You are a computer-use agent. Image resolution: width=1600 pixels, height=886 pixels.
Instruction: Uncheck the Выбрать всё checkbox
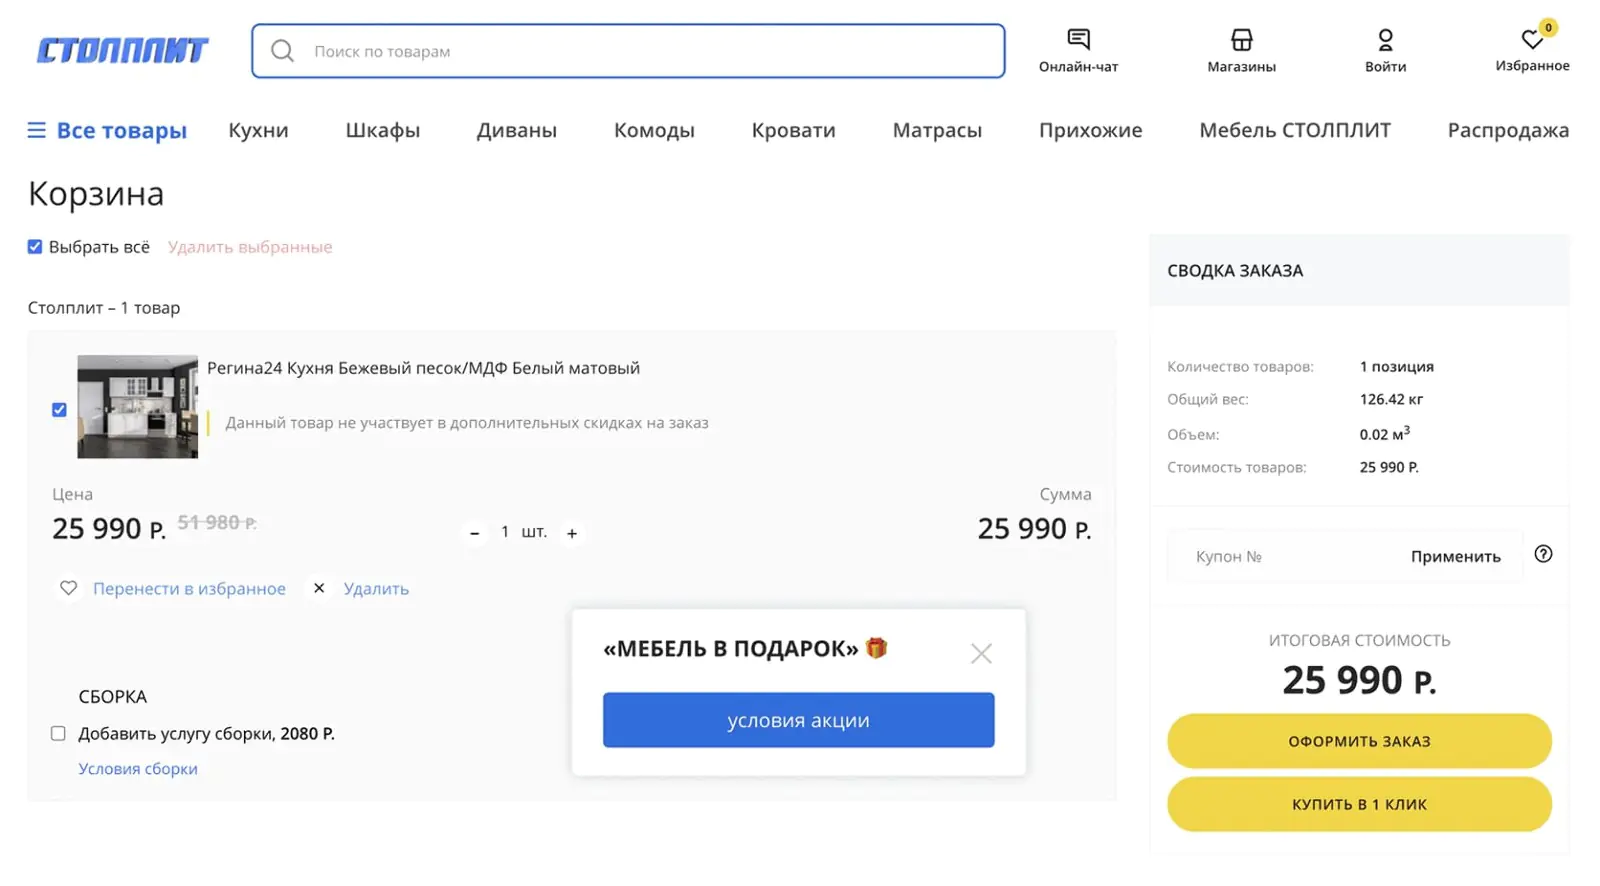tap(34, 246)
